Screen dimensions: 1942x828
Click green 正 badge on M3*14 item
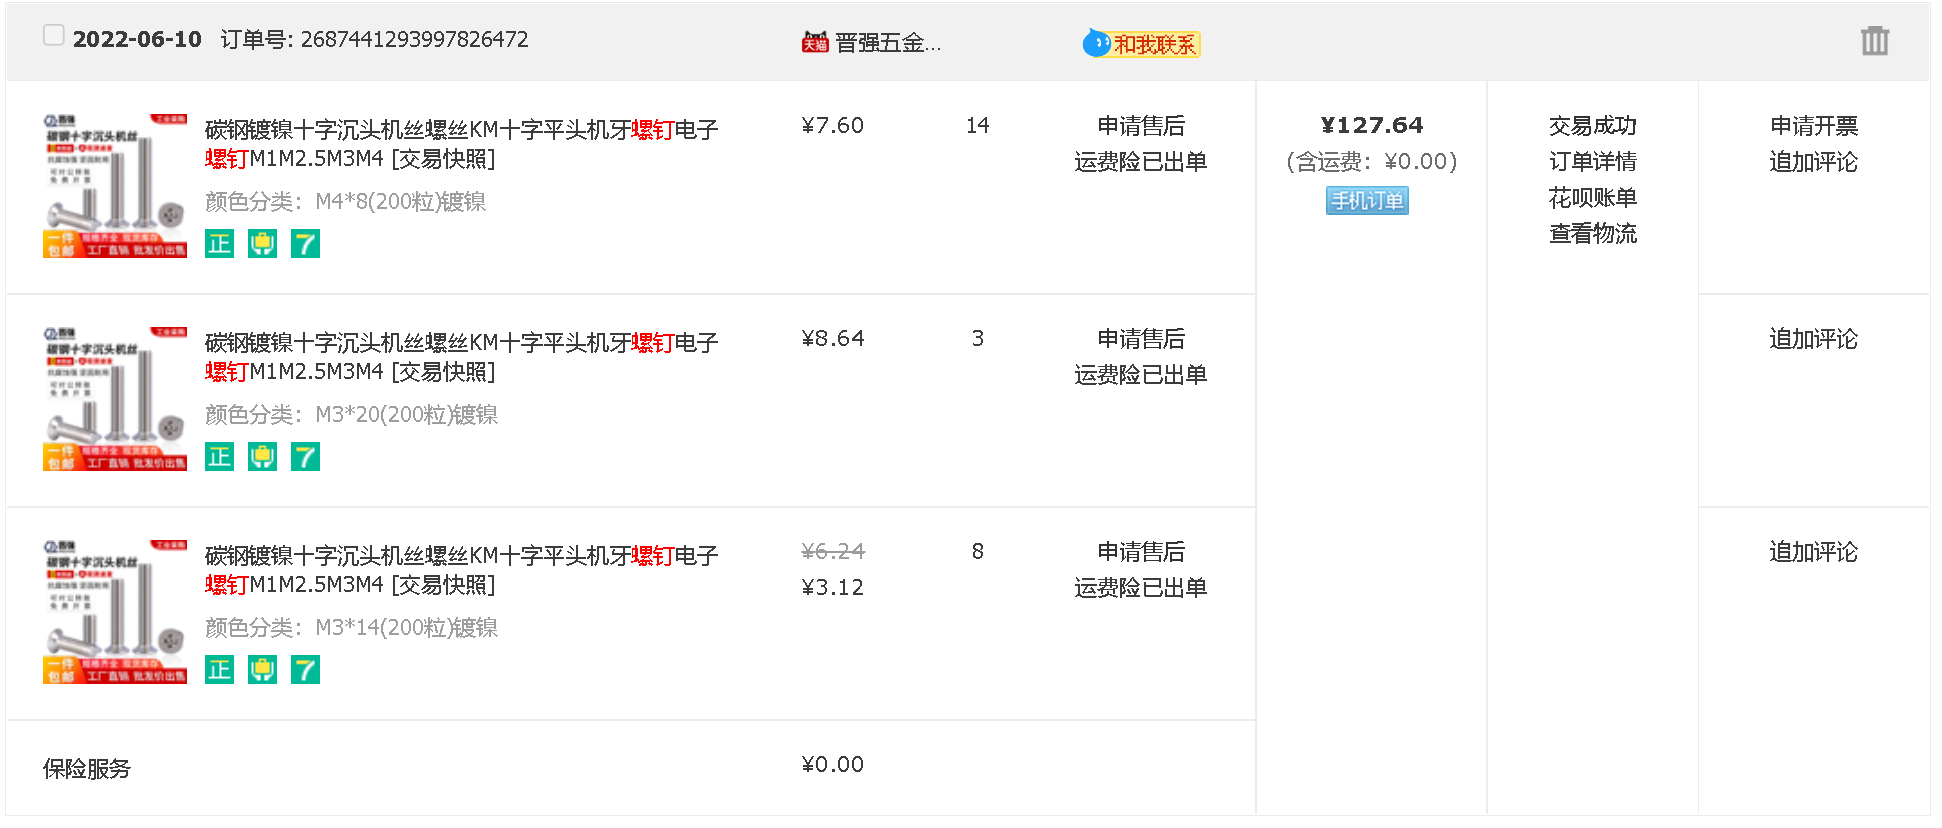[219, 670]
